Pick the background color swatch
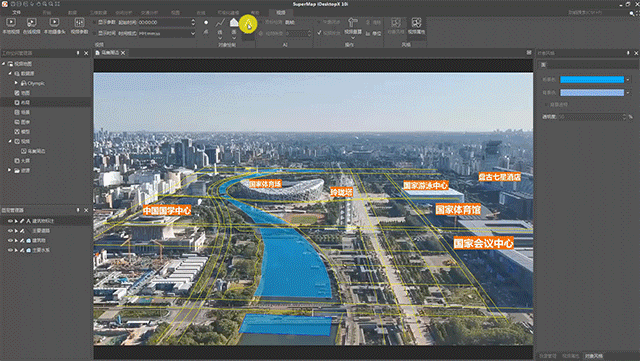640x361 pixels. (592, 93)
